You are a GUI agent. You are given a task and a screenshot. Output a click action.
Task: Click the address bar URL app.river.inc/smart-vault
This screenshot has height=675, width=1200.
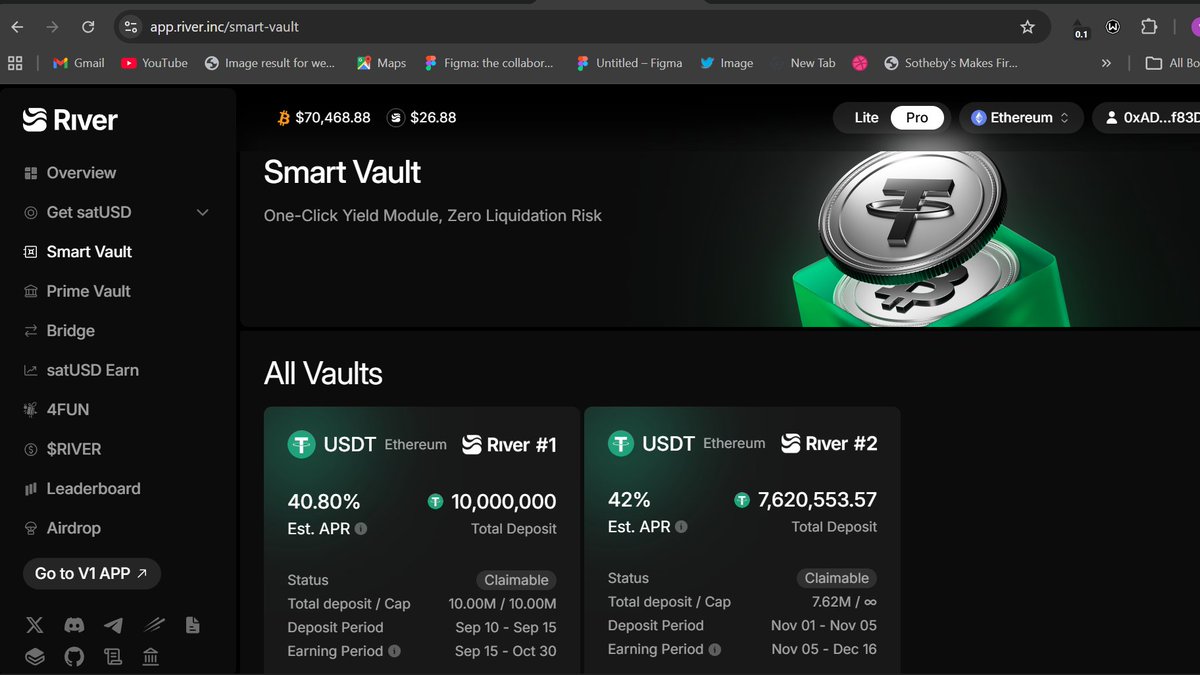click(x=224, y=27)
